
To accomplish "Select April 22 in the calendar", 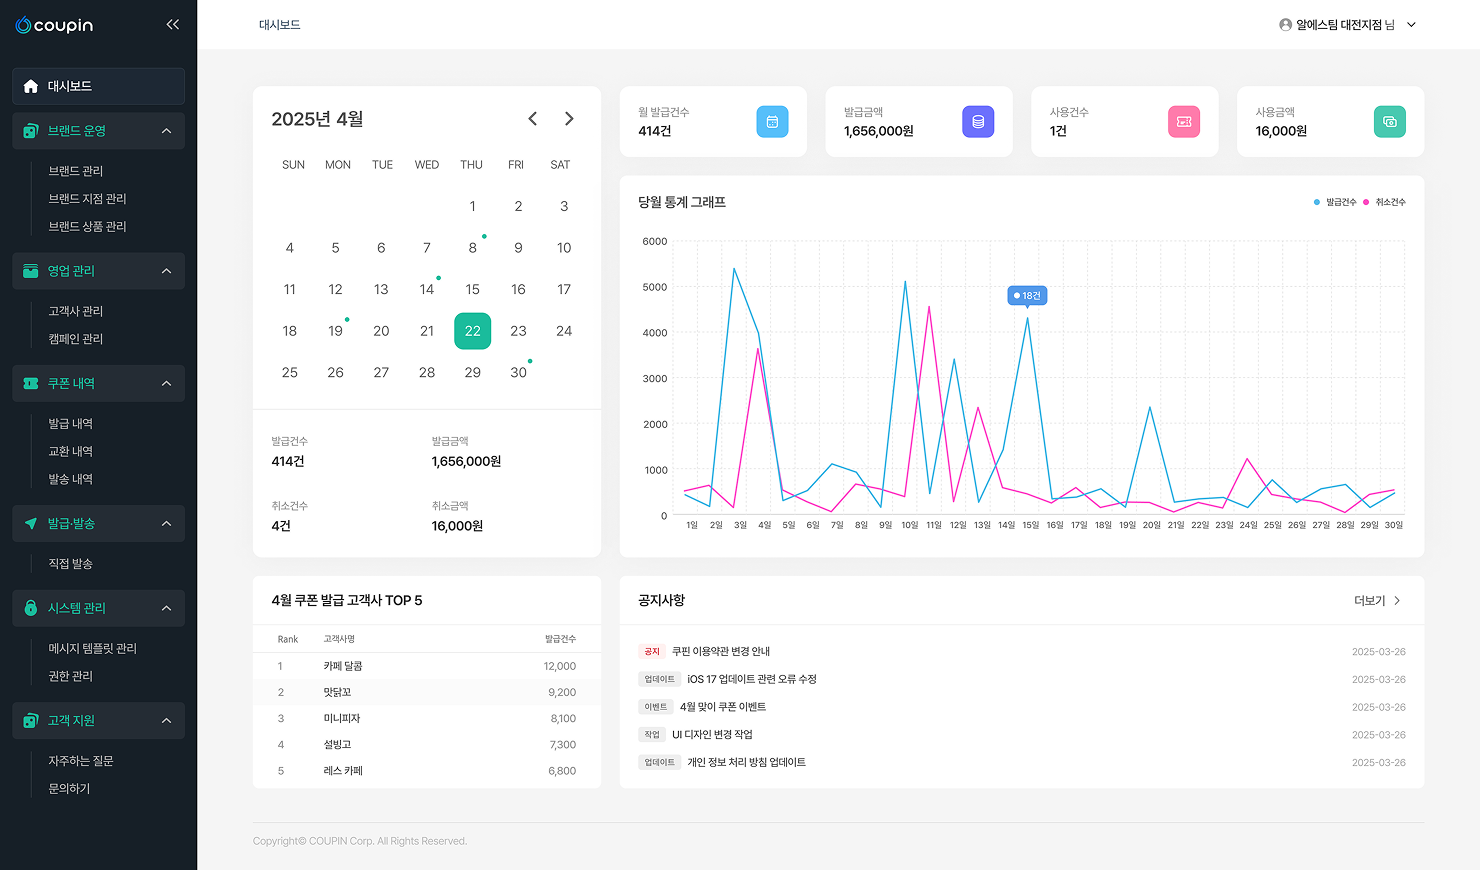I will (472, 331).
